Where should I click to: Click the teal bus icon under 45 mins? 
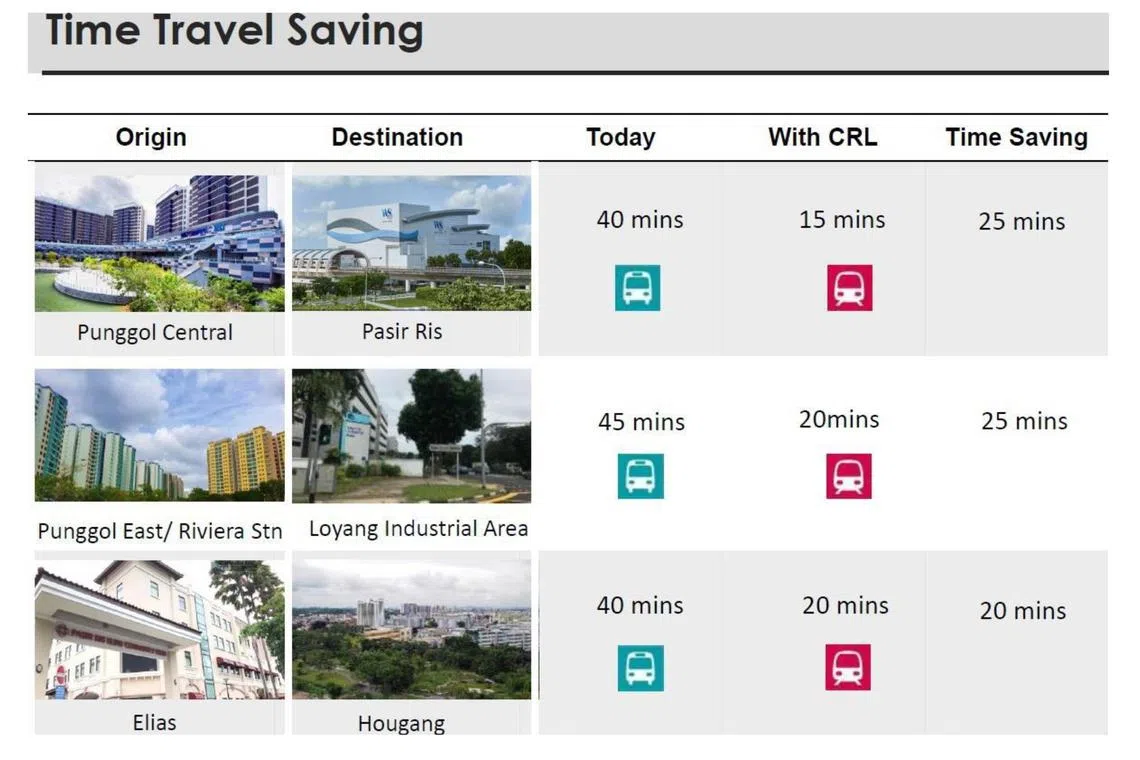(640, 476)
